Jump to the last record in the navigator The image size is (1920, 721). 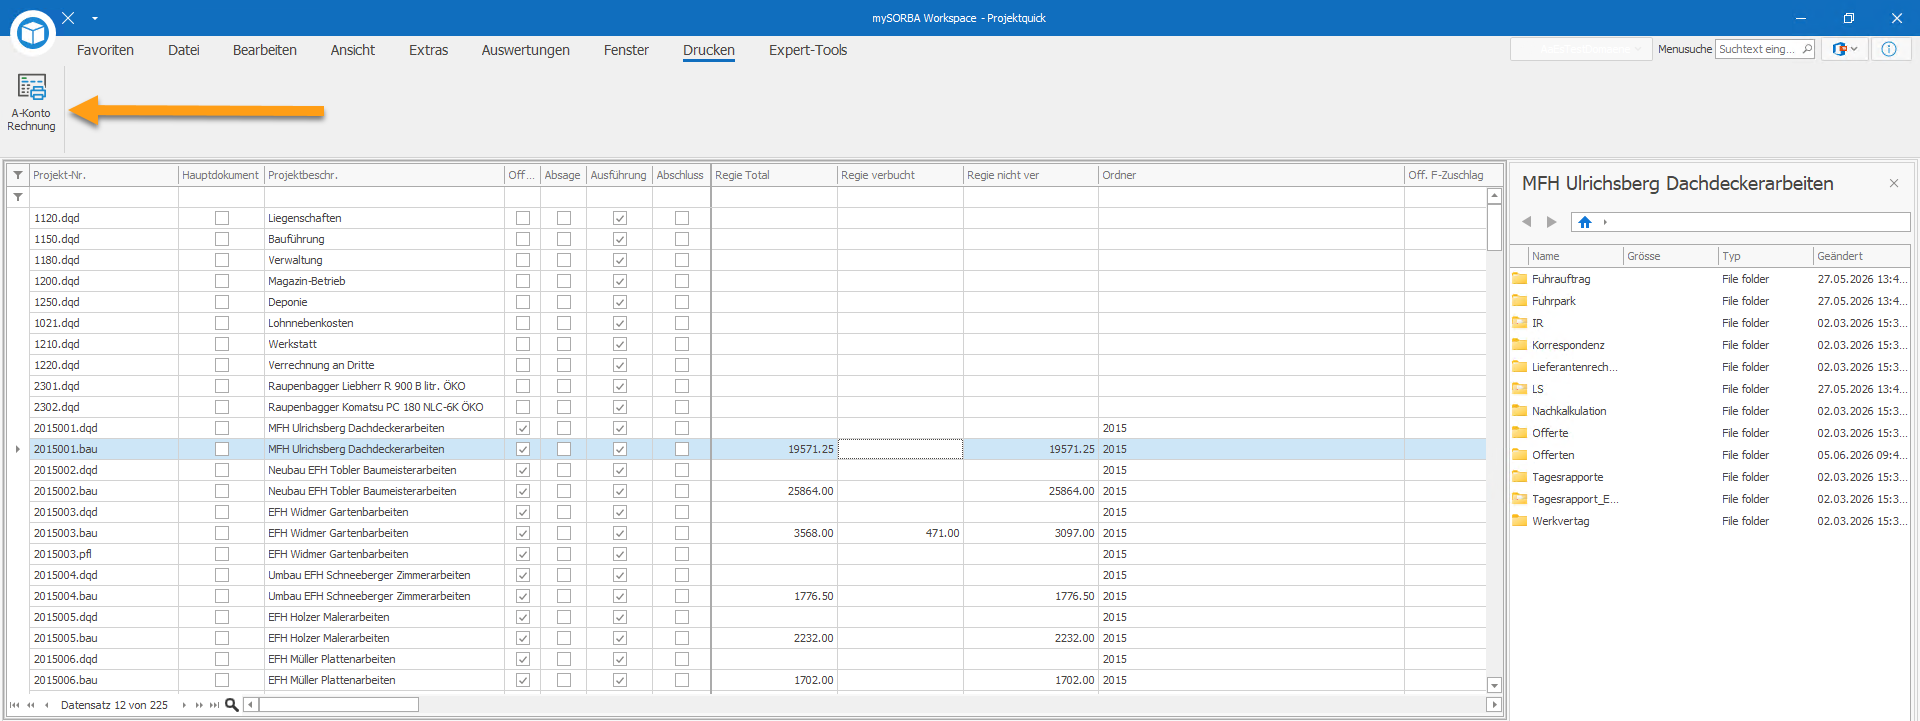click(214, 705)
